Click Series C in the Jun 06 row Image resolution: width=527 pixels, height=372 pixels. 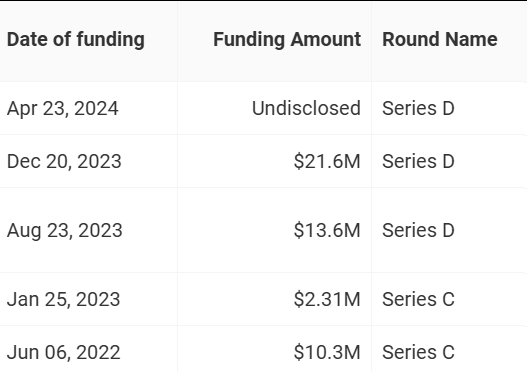pyautogui.click(x=418, y=352)
